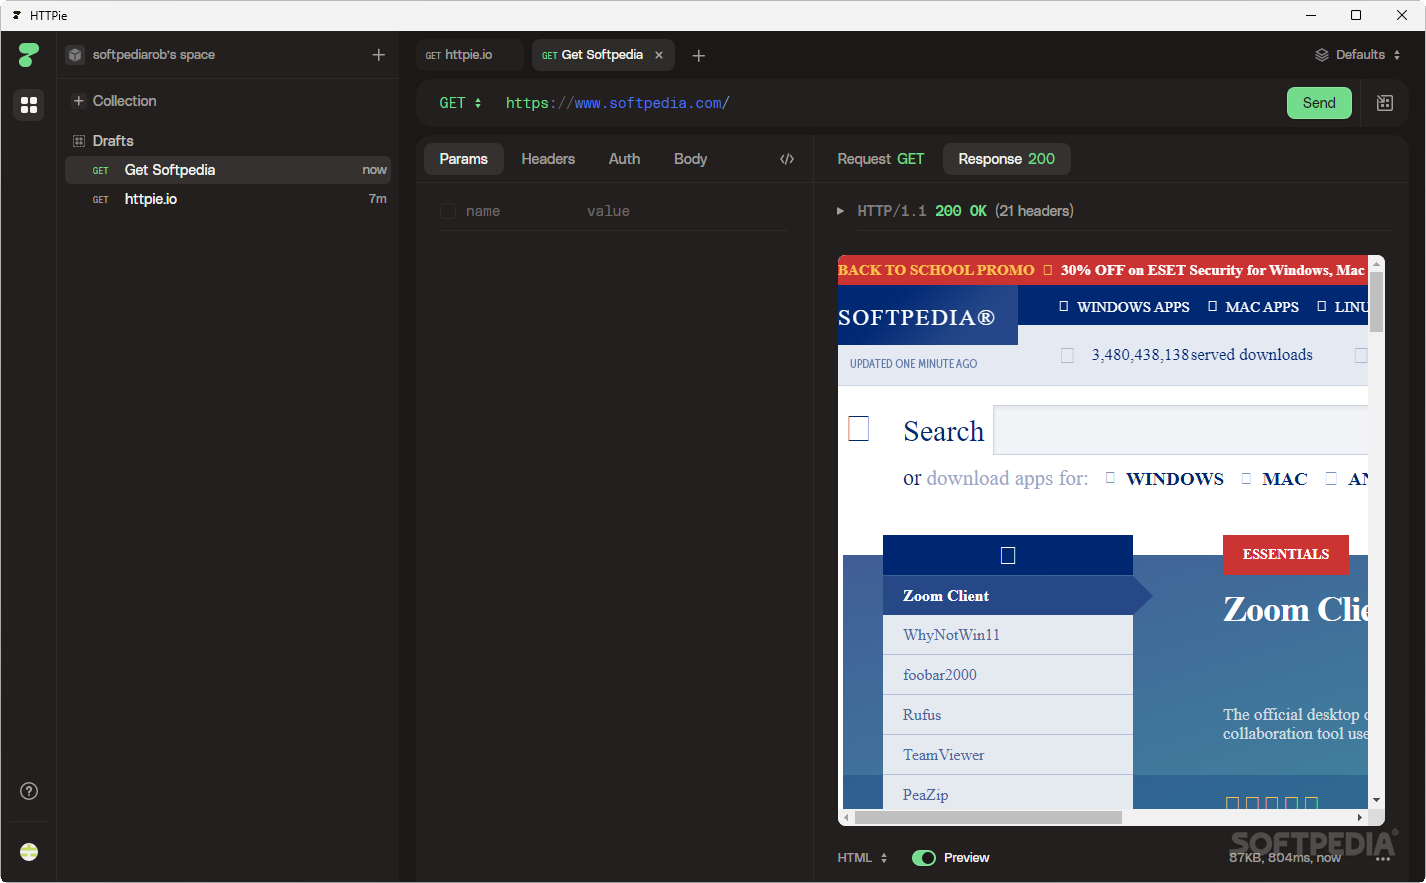Open the help question mark icon
The height and width of the screenshot is (883, 1426).
[x=29, y=791]
